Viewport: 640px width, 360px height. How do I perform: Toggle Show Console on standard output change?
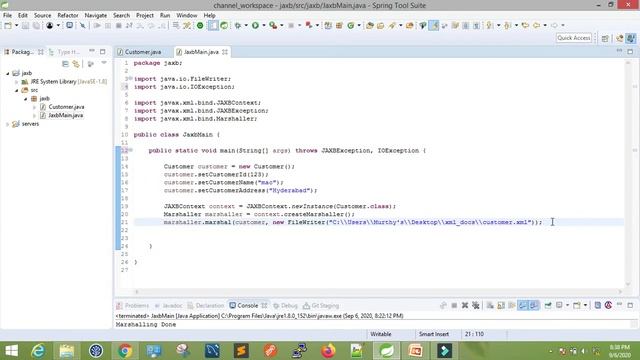(523, 305)
